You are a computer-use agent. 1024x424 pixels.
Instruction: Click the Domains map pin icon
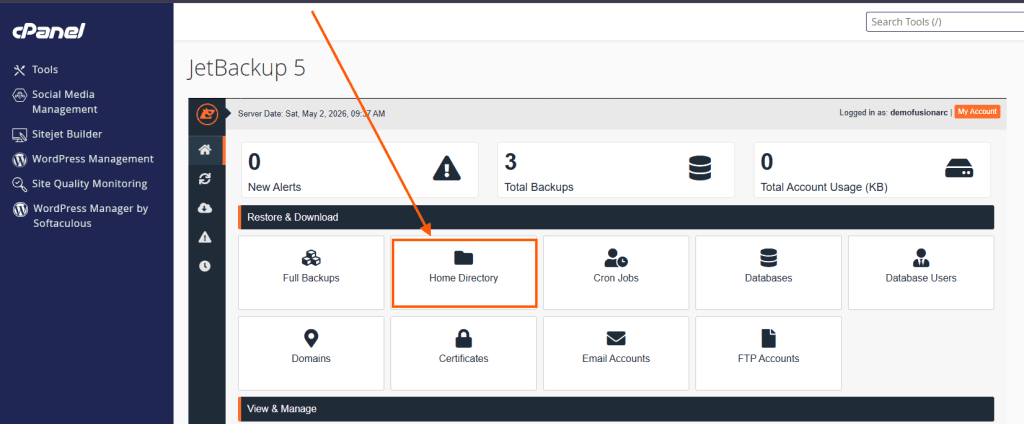coord(312,338)
